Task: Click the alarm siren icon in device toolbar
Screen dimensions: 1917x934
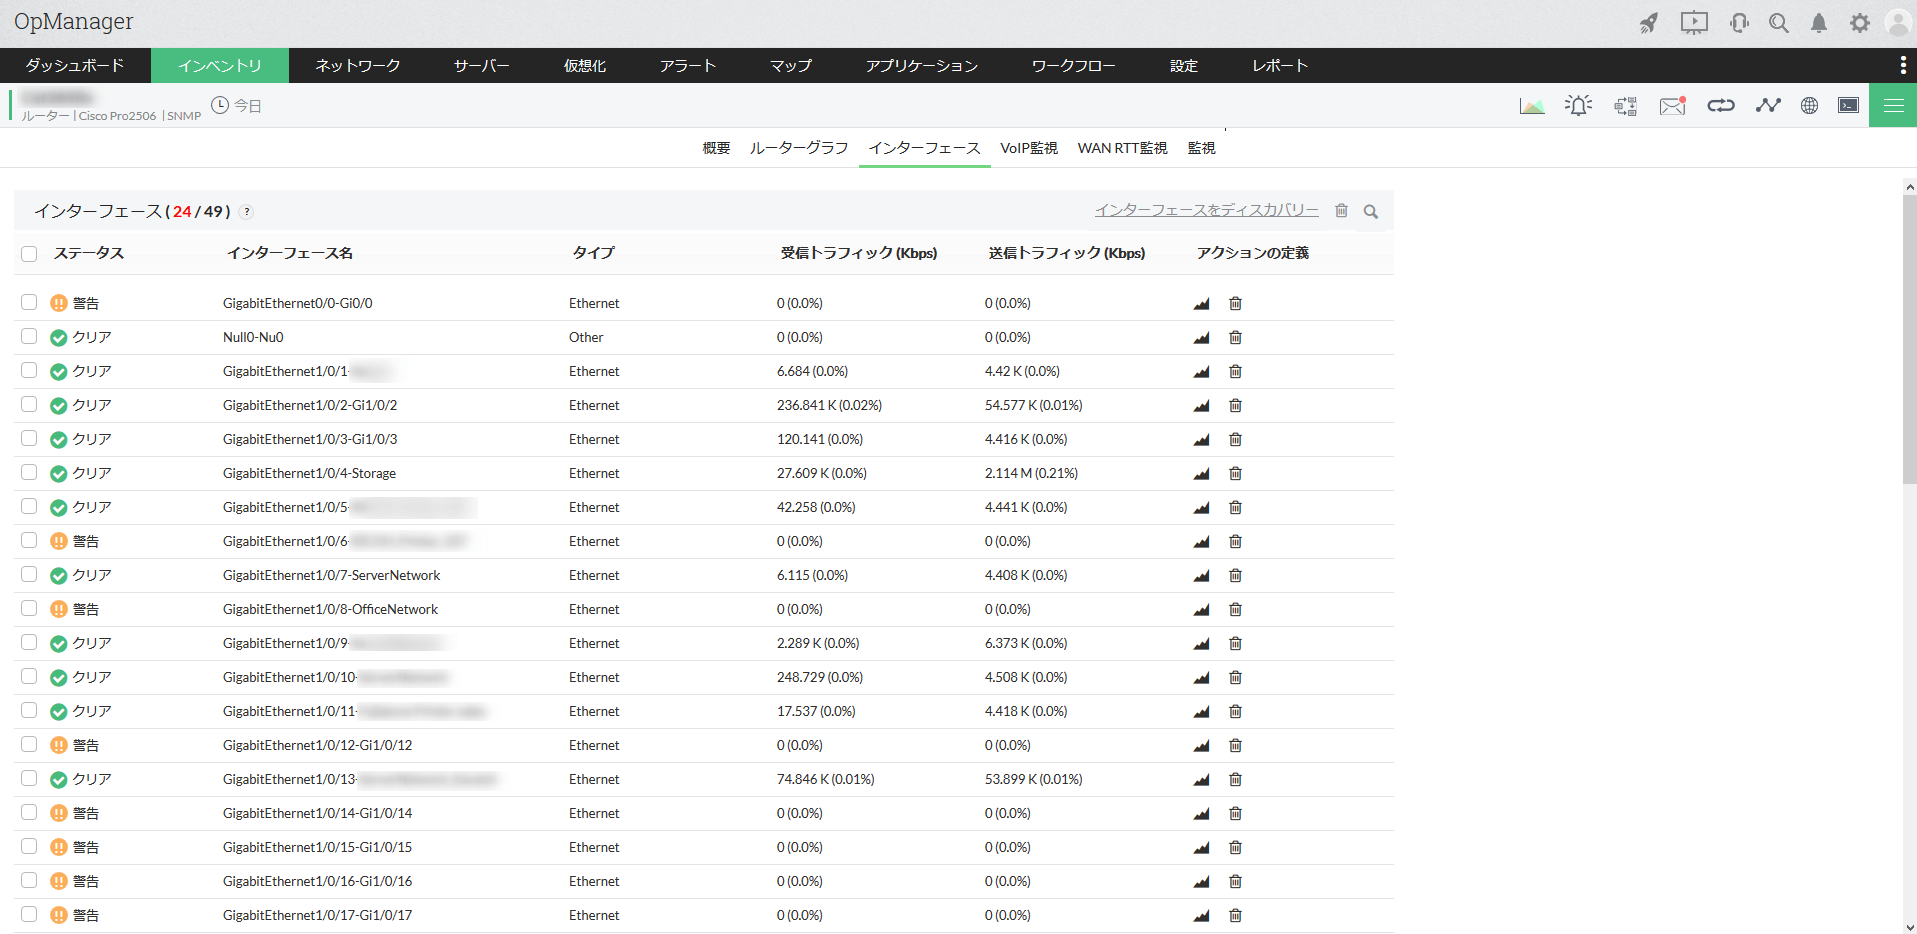Action: pos(1579,105)
